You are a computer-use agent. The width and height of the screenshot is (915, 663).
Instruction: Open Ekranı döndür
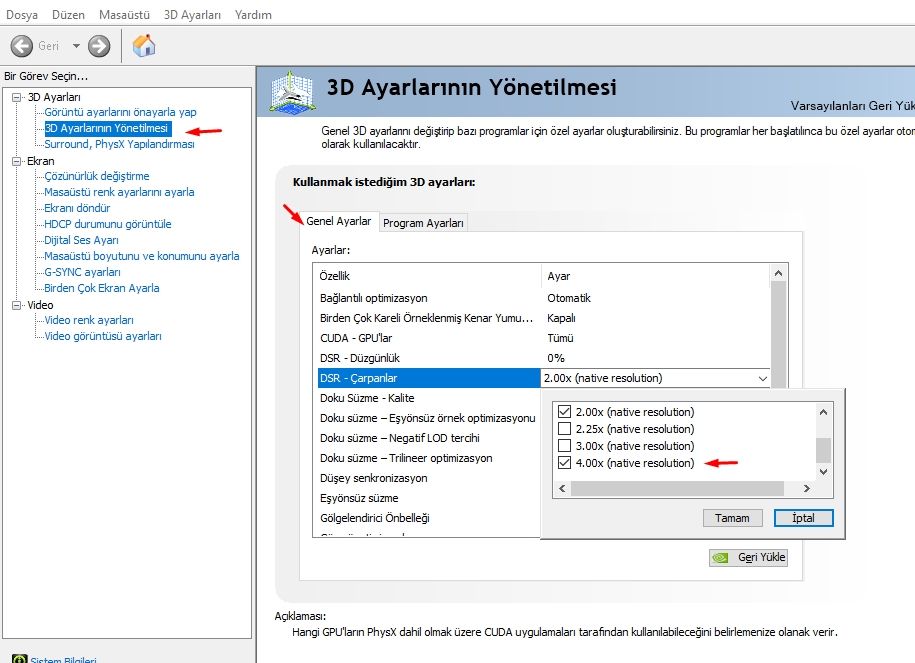(x=77, y=208)
